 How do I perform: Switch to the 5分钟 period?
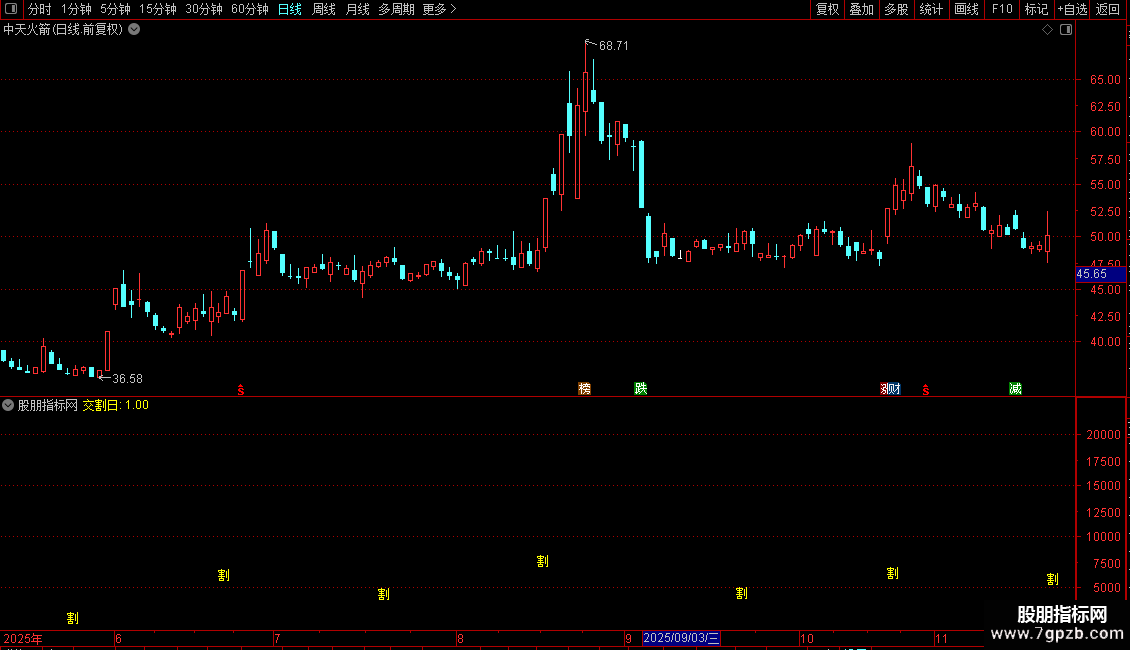115,9
